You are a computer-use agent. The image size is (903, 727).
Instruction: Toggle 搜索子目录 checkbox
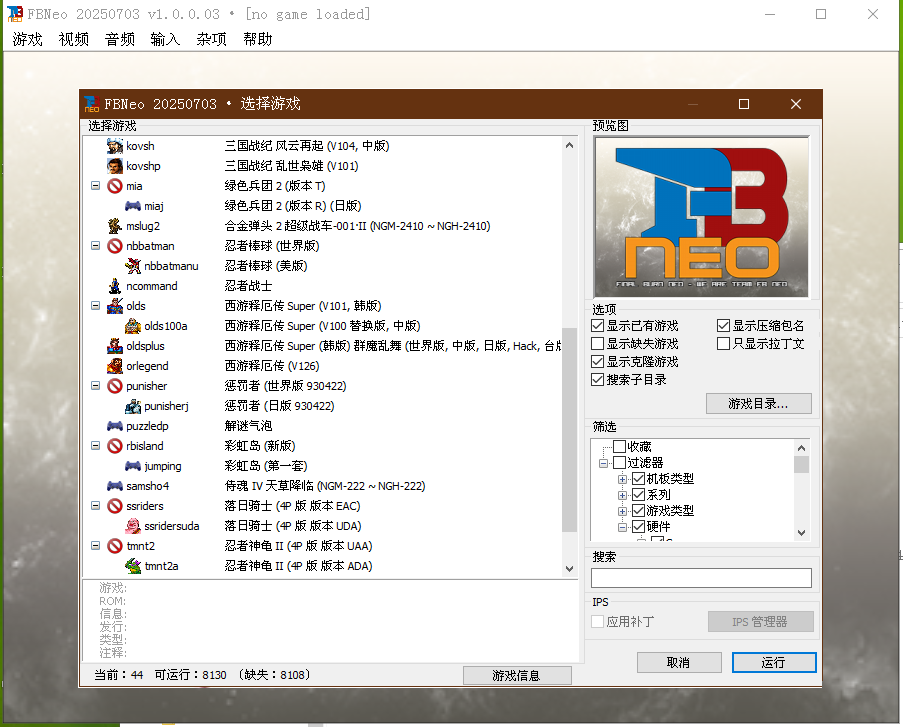point(598,380)
